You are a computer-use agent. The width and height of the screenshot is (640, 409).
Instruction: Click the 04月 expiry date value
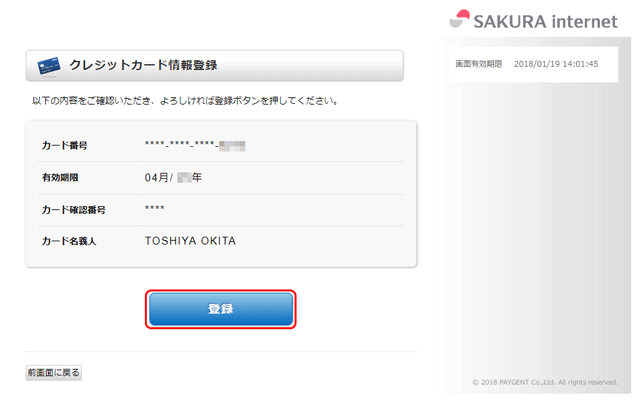[159, 178]
